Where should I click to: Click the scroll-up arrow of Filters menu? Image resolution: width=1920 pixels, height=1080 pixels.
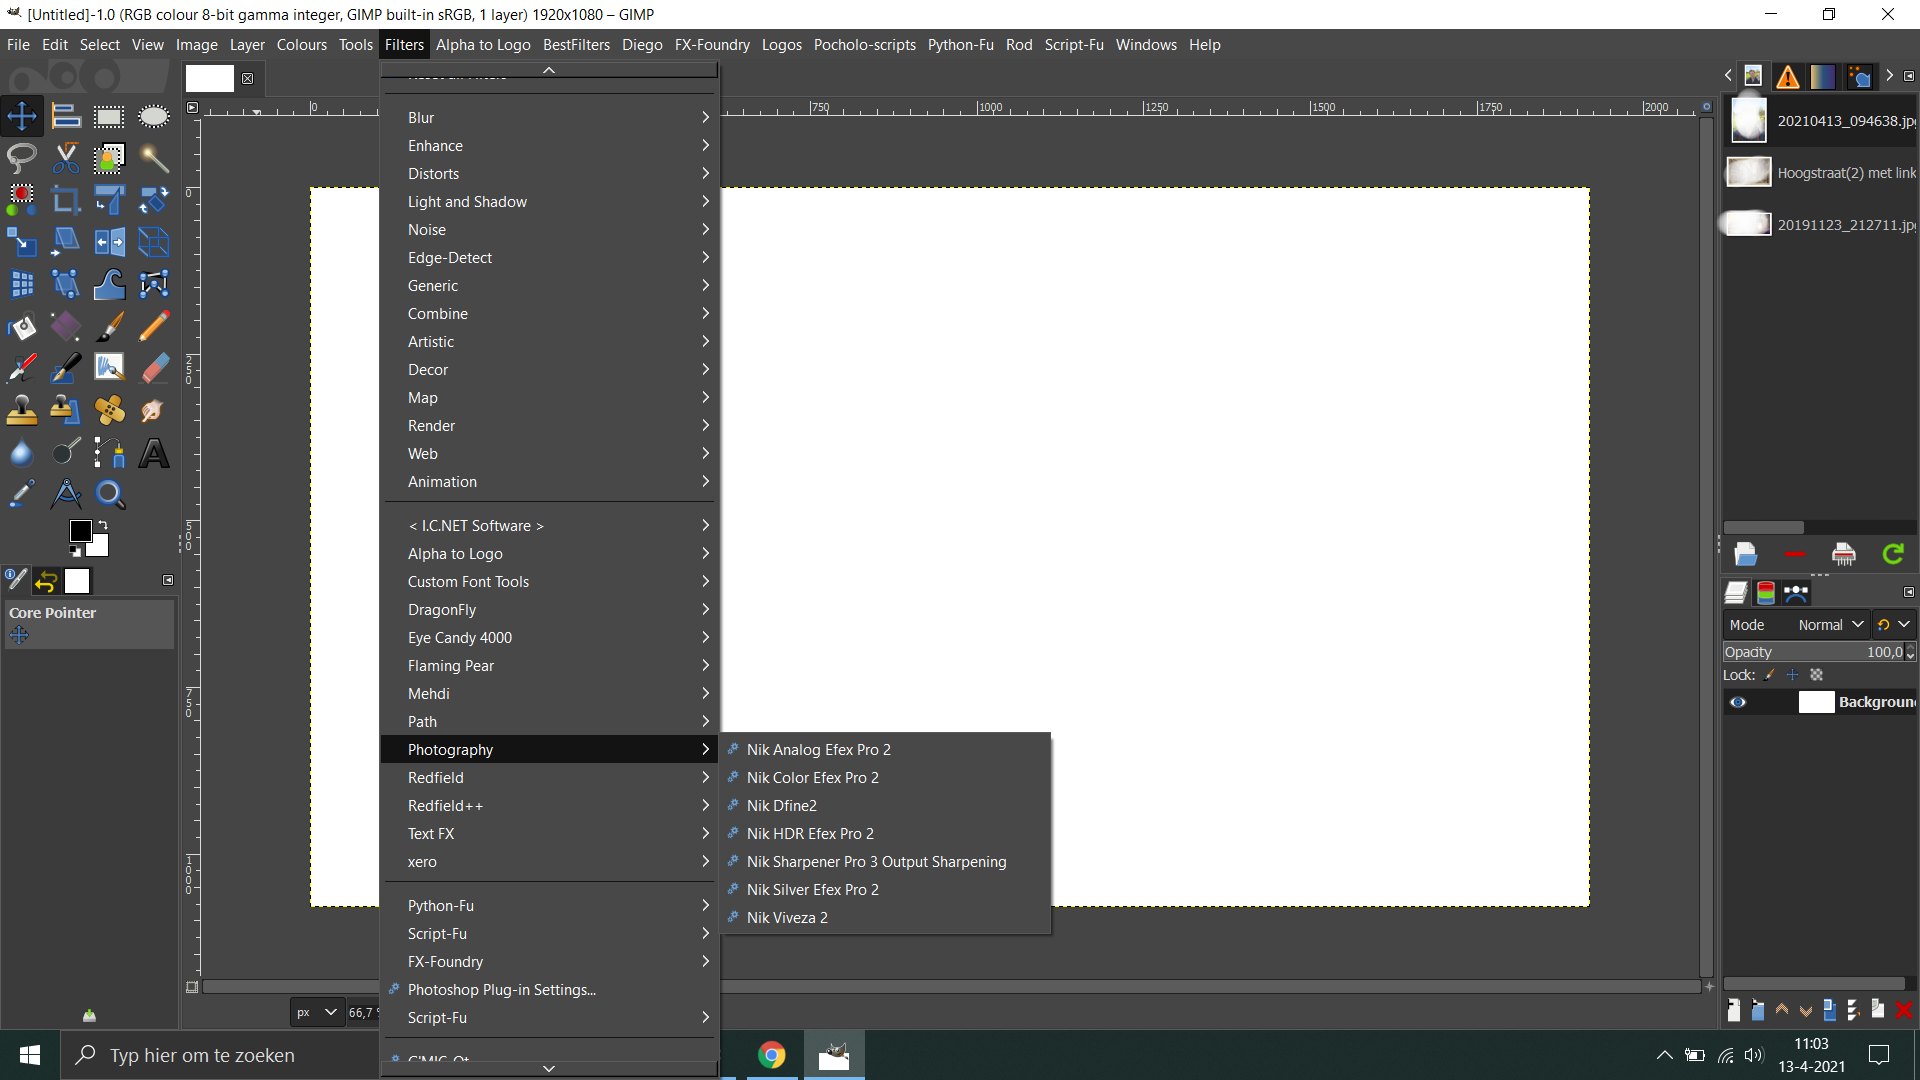click(x=549, y=70)
